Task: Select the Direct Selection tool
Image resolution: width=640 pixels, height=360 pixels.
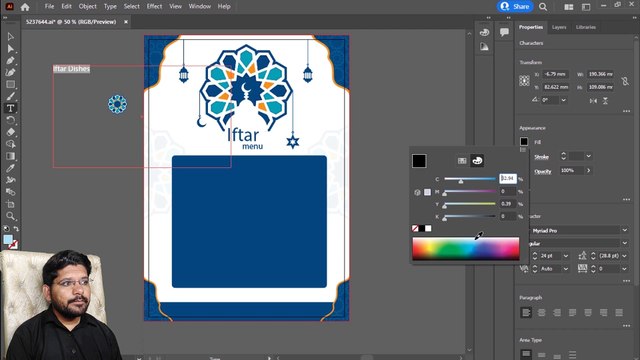Action: point(11,49)
